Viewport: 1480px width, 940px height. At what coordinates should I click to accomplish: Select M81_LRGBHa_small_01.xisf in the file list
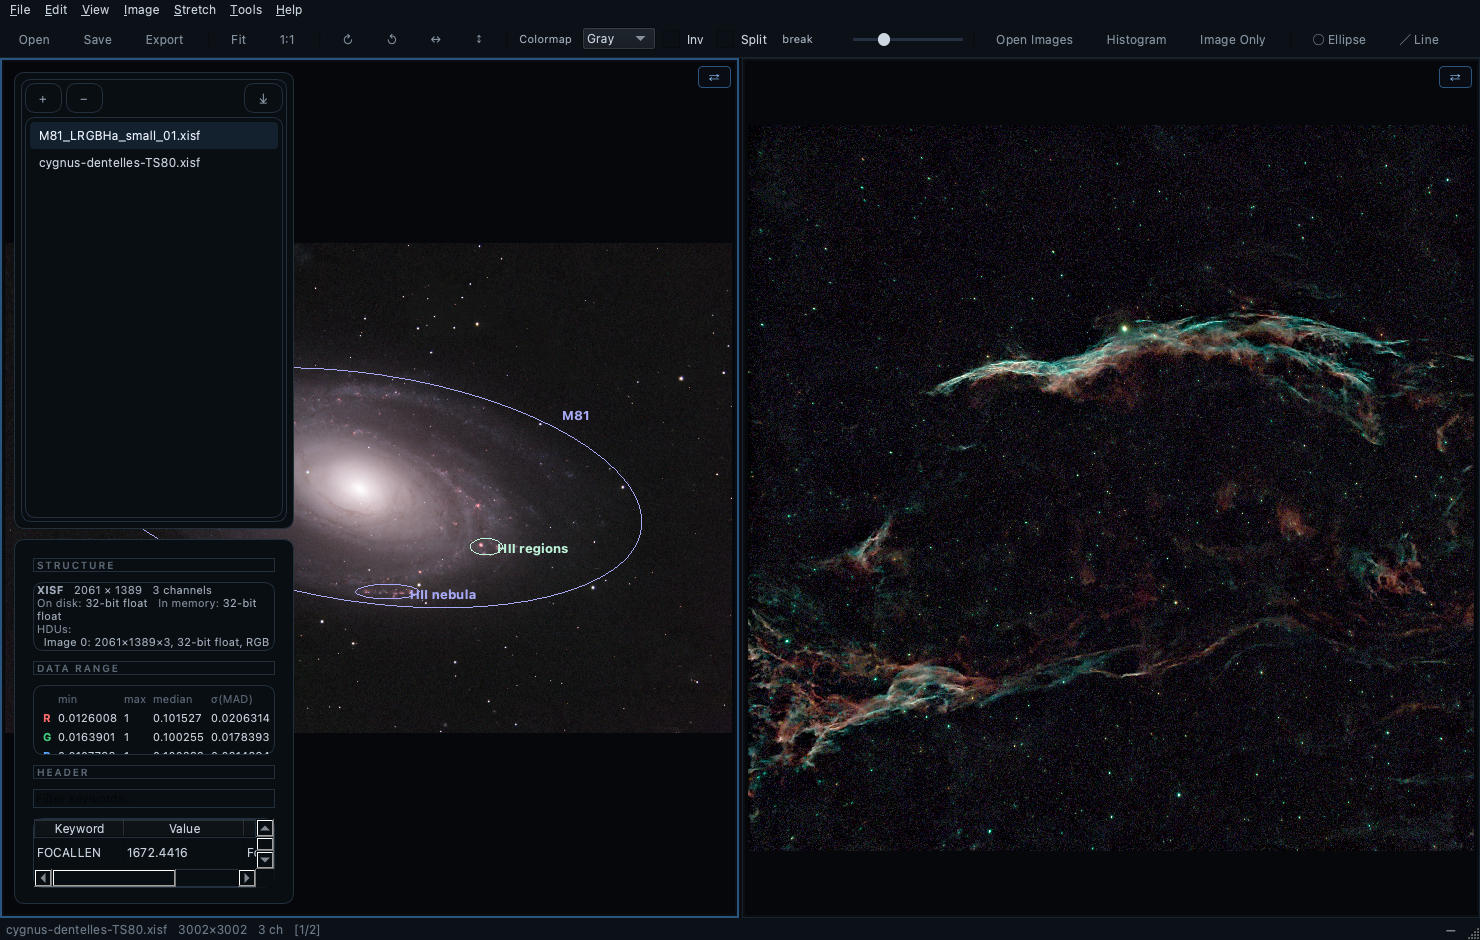tap(154, 135)
